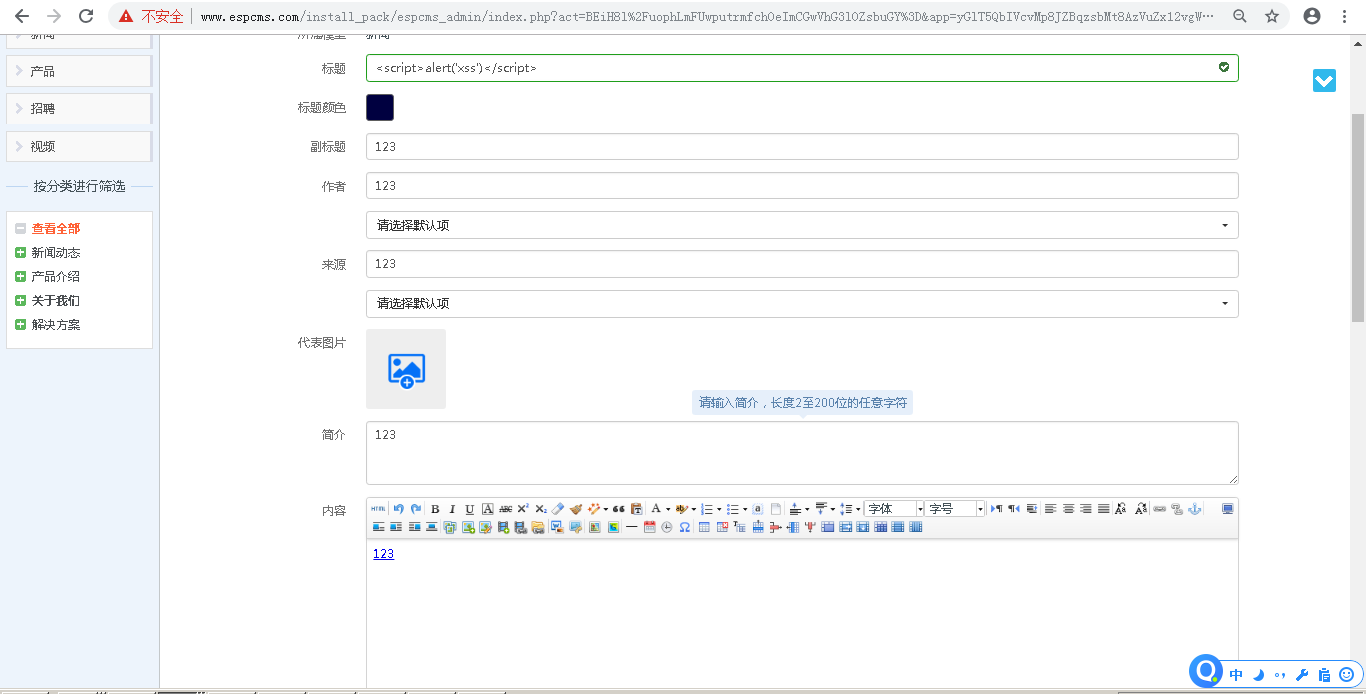Click the undo icon in the editor toolbar
This screenshot has height=694, width=1366.
[x=397, y=508]
